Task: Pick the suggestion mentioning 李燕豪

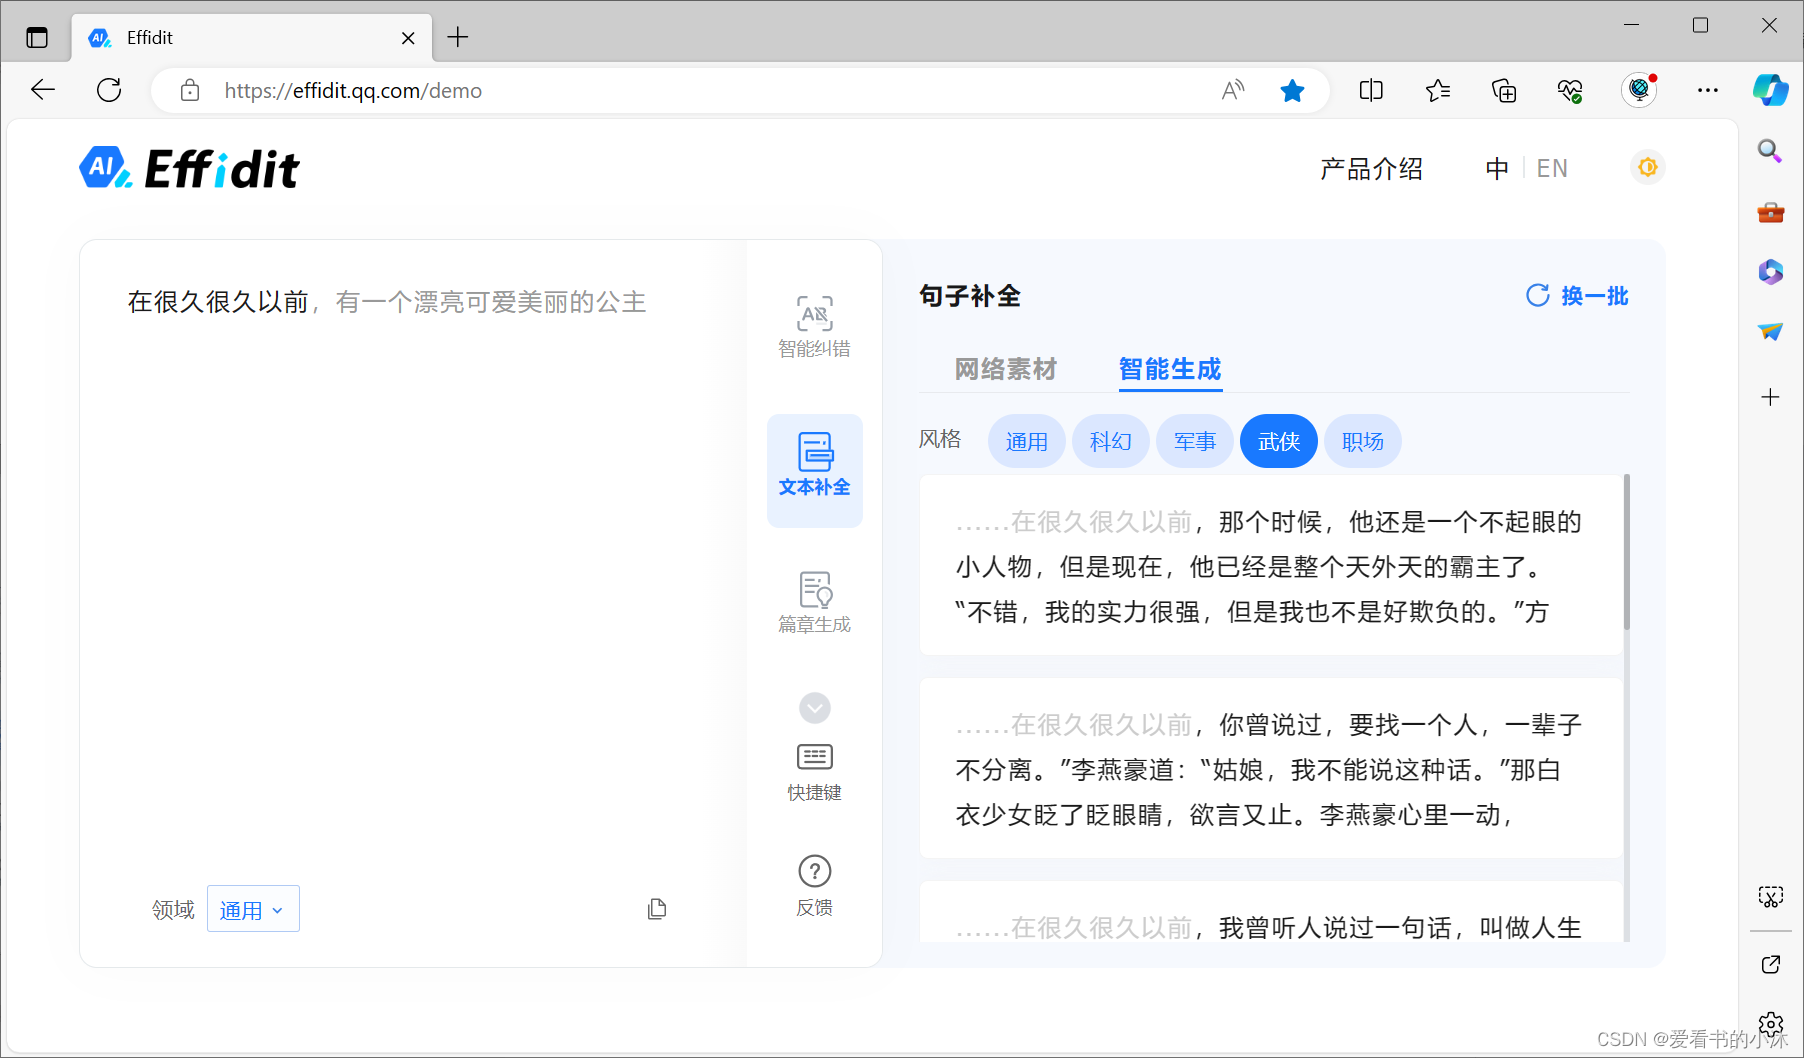Action: tap(1270, 769)
